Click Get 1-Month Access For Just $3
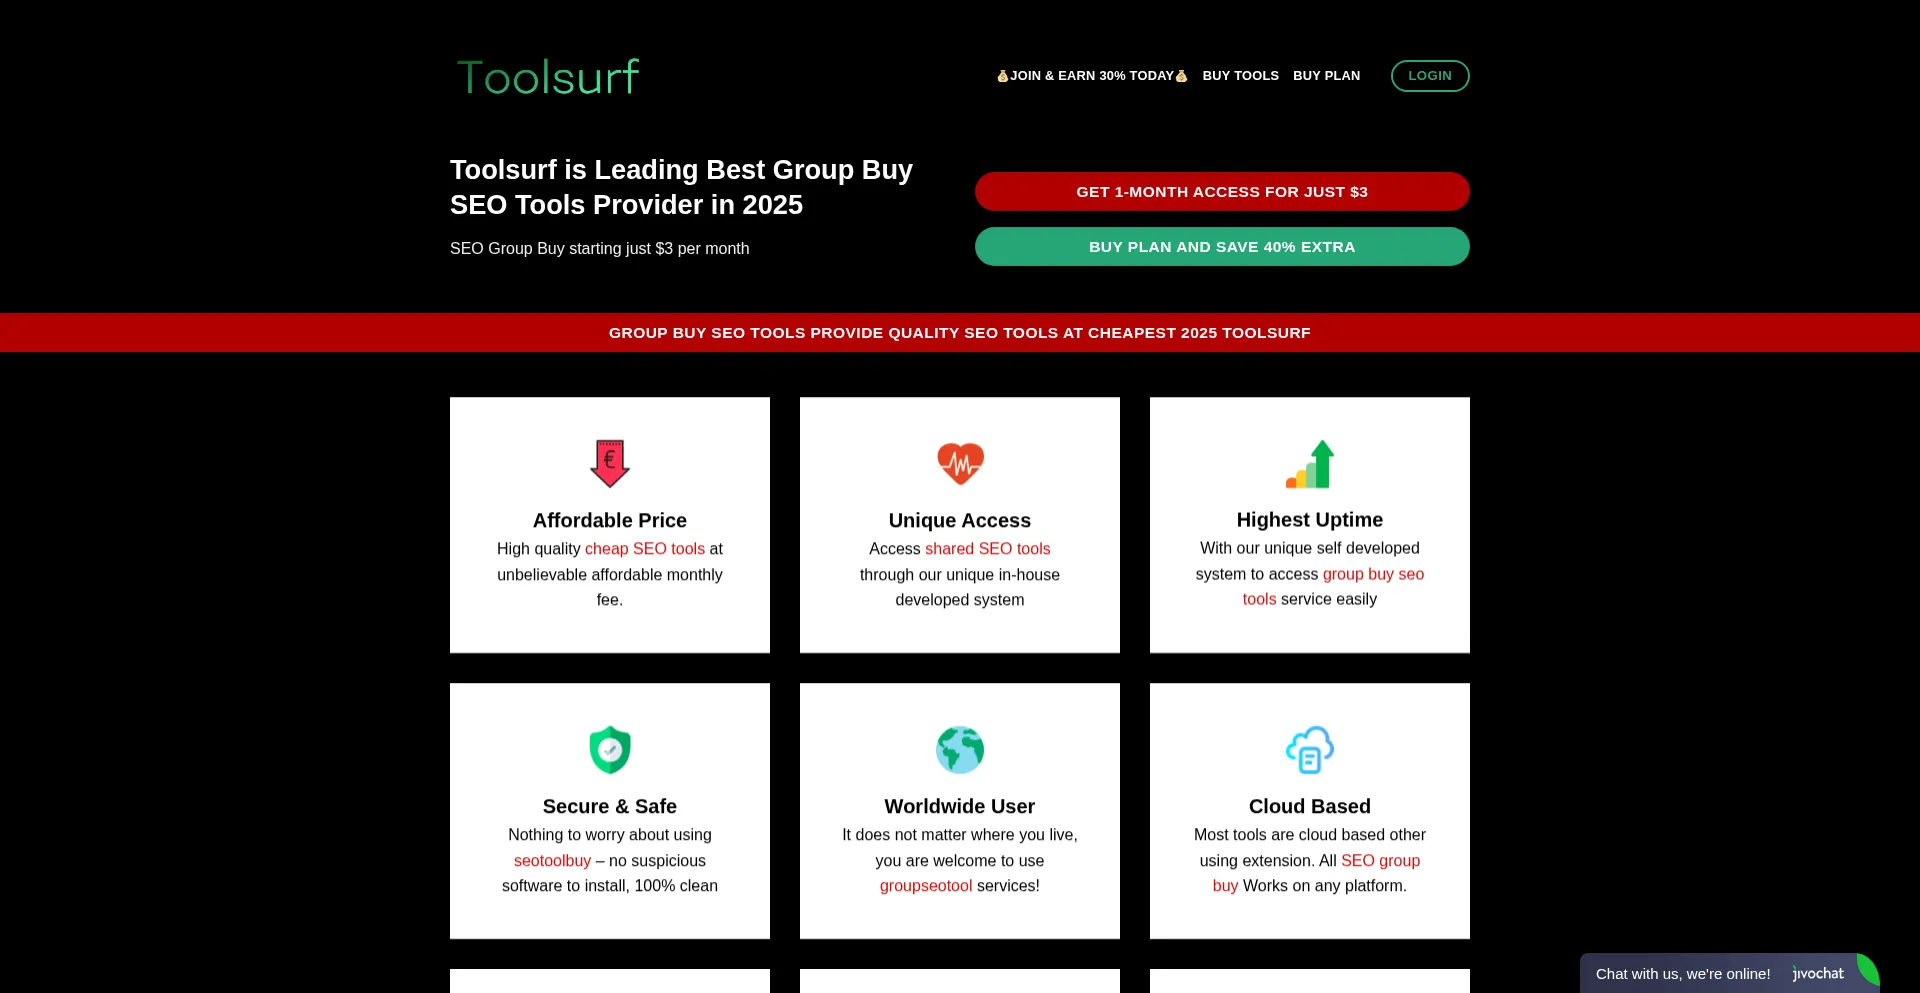Screen dimensions: 1920x993 point(1222,192)
